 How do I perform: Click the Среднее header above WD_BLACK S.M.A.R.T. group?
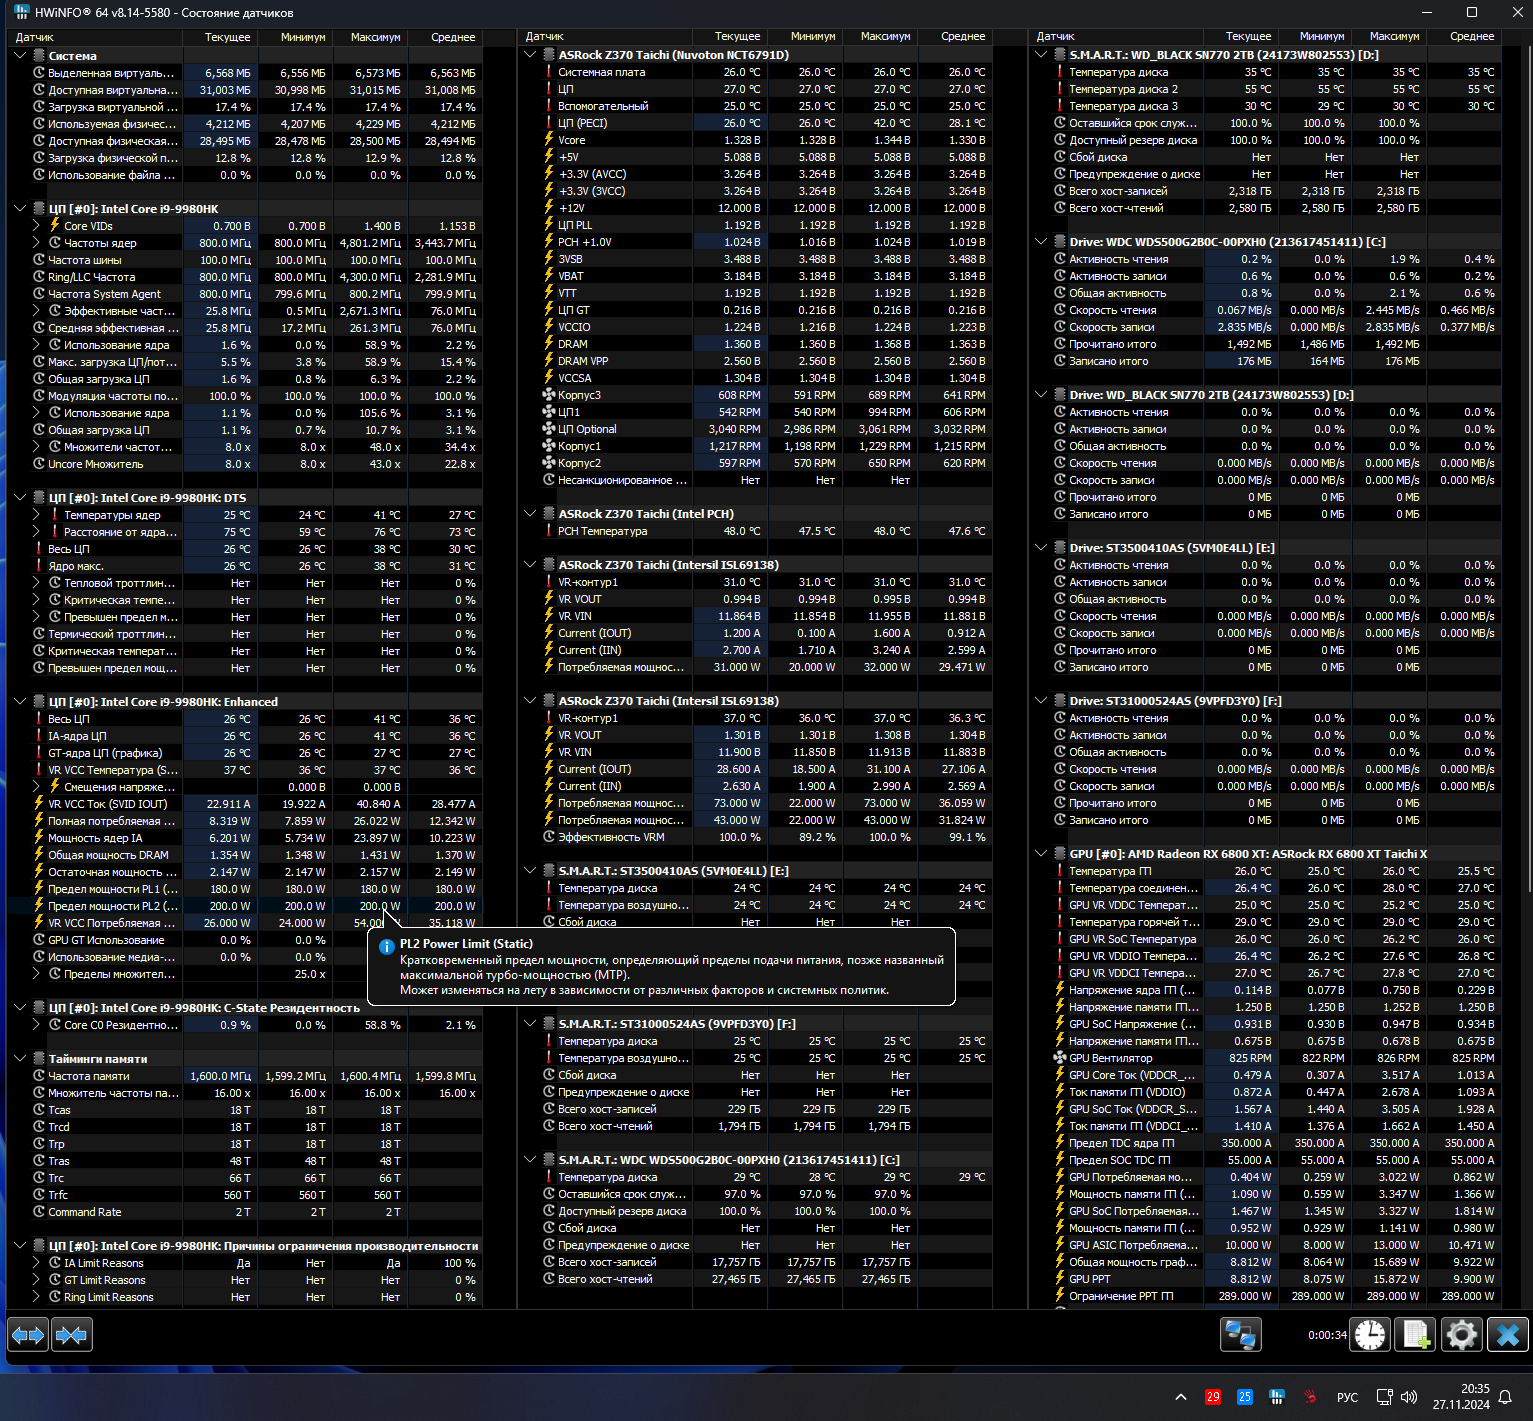1463,36
